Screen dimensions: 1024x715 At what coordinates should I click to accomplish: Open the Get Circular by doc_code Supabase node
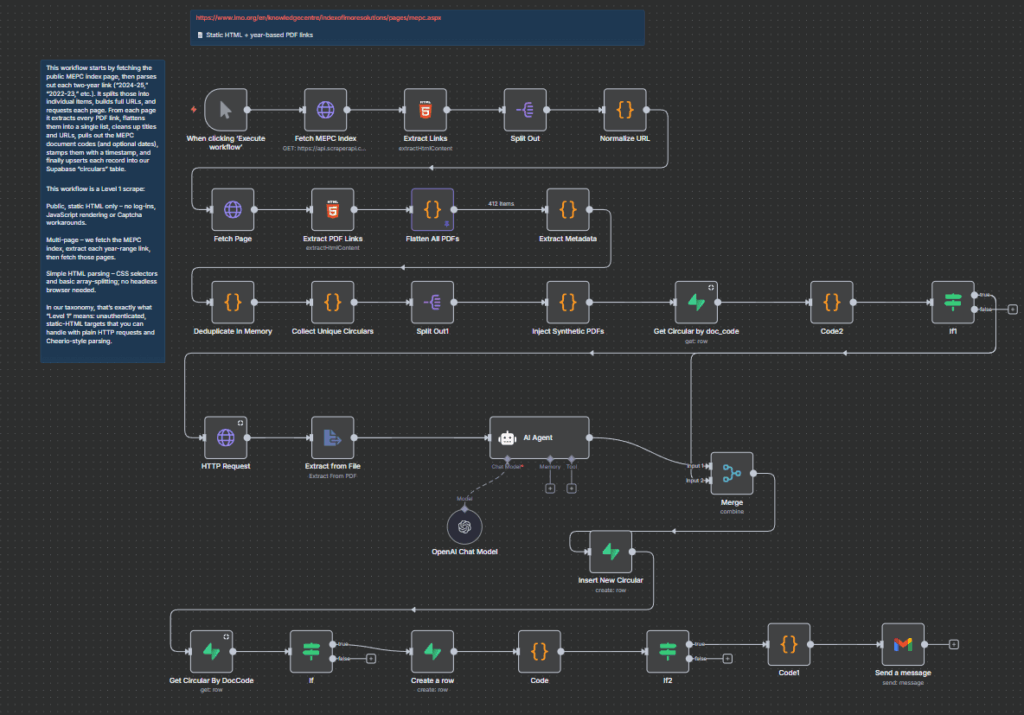(x=695, y=301)
